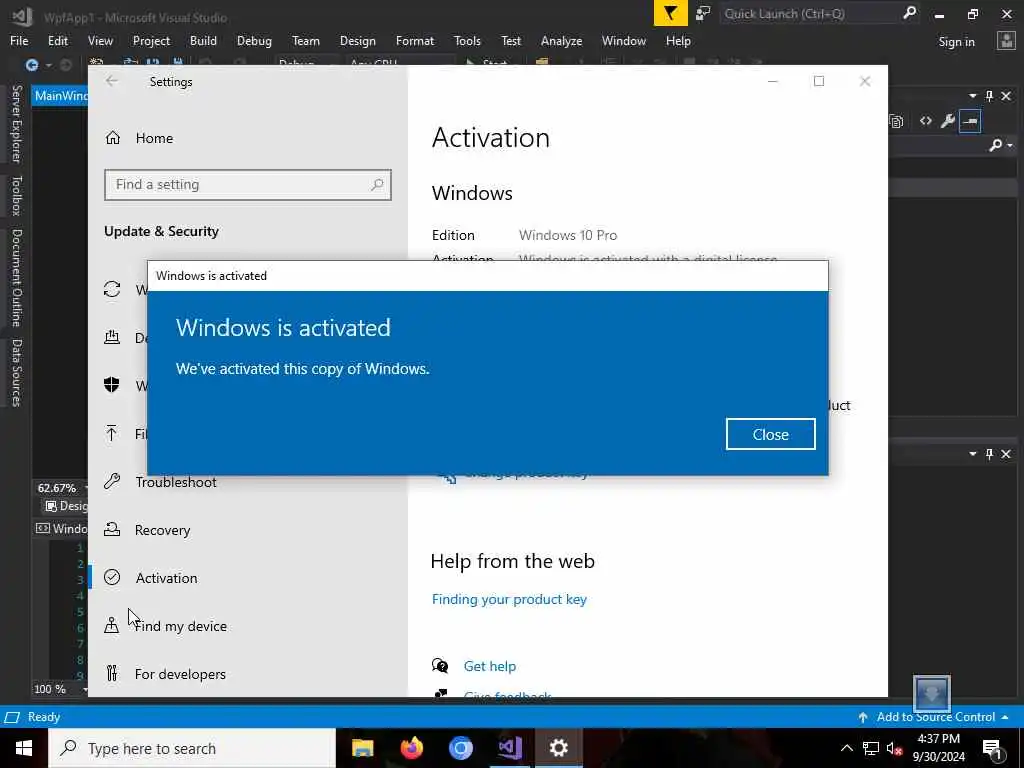
Task: Open the Edit menu in Visual Studio
Action: 57,40
